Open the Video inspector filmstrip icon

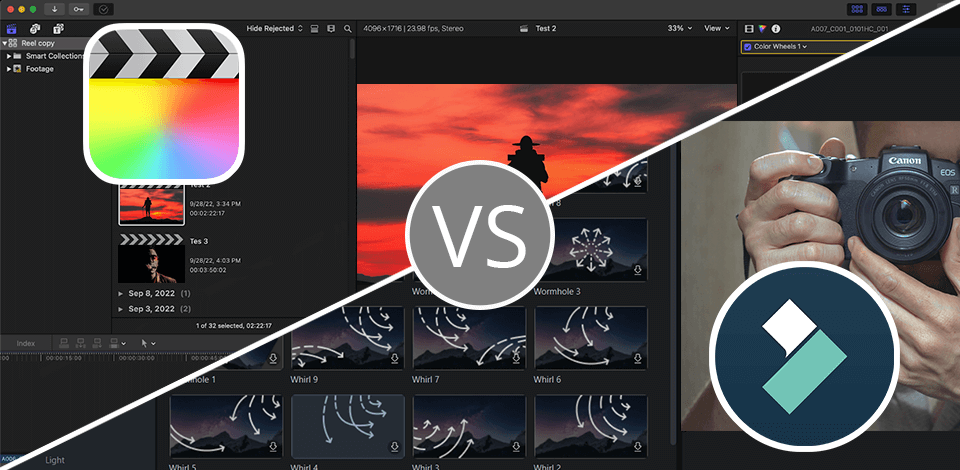[749, 28]
